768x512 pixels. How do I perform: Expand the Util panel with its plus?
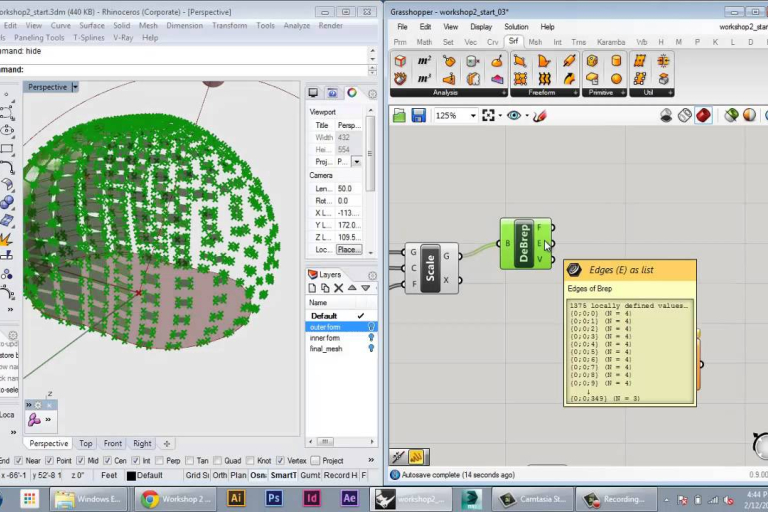(670, 93)
